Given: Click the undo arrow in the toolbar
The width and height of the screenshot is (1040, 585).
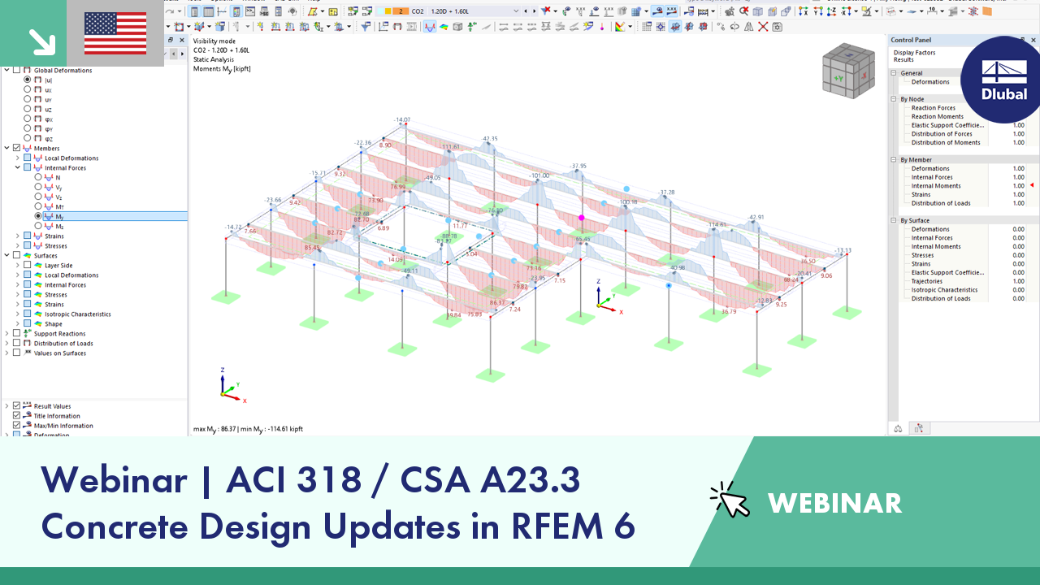Looking at the screenshot, I should click(170, 11).
